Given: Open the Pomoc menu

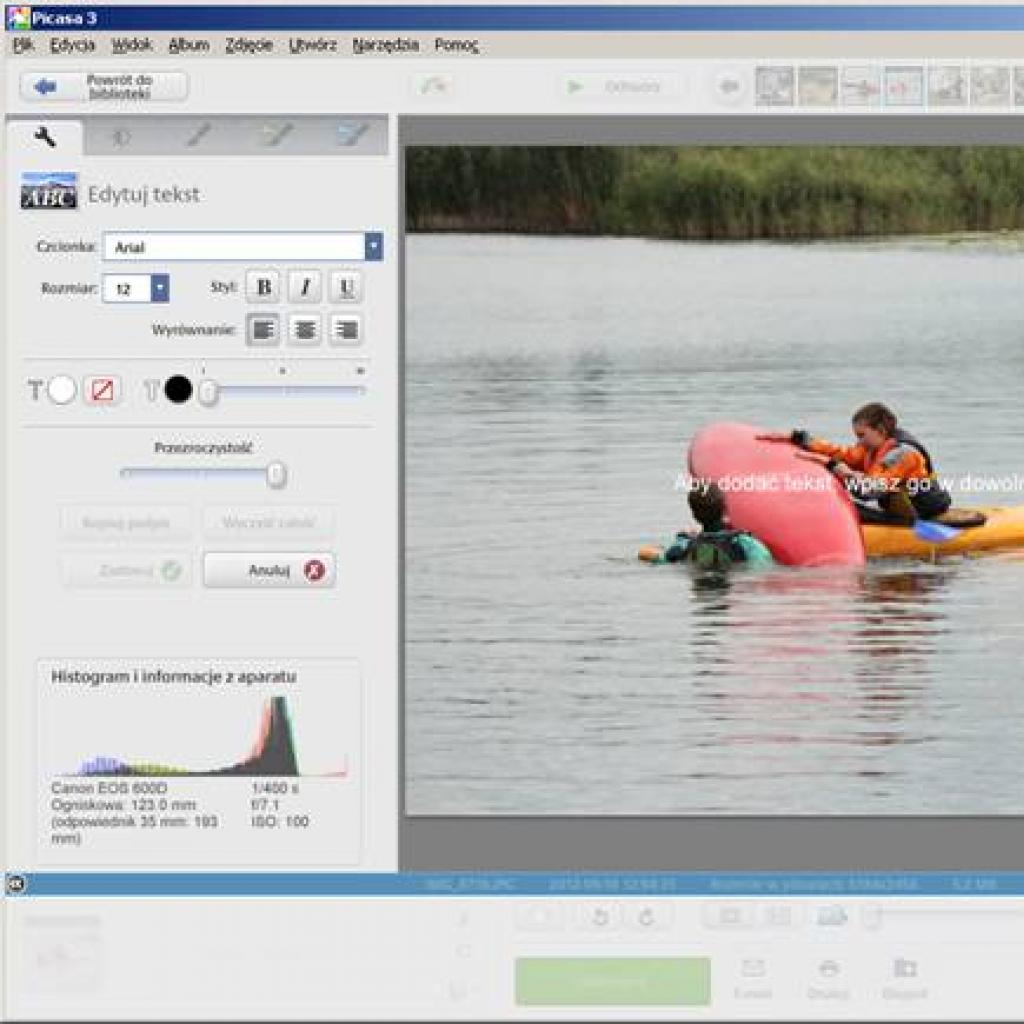Looking at the screenshot, I should [x=456, y=45].
